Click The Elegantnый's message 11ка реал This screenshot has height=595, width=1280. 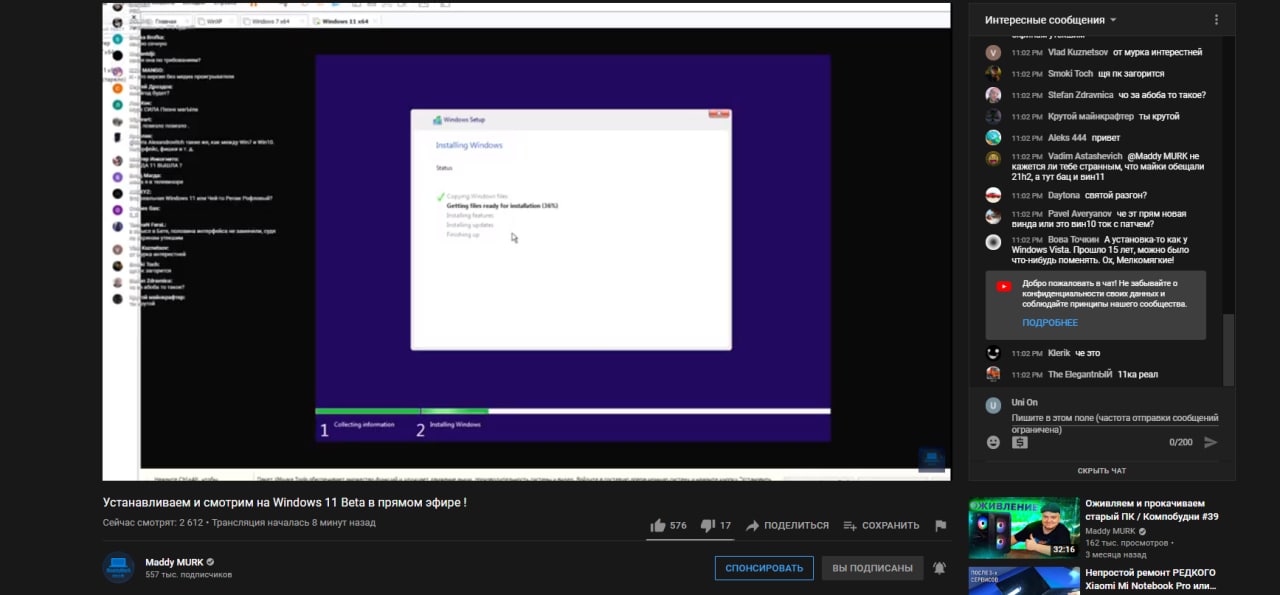(1138, 374)
